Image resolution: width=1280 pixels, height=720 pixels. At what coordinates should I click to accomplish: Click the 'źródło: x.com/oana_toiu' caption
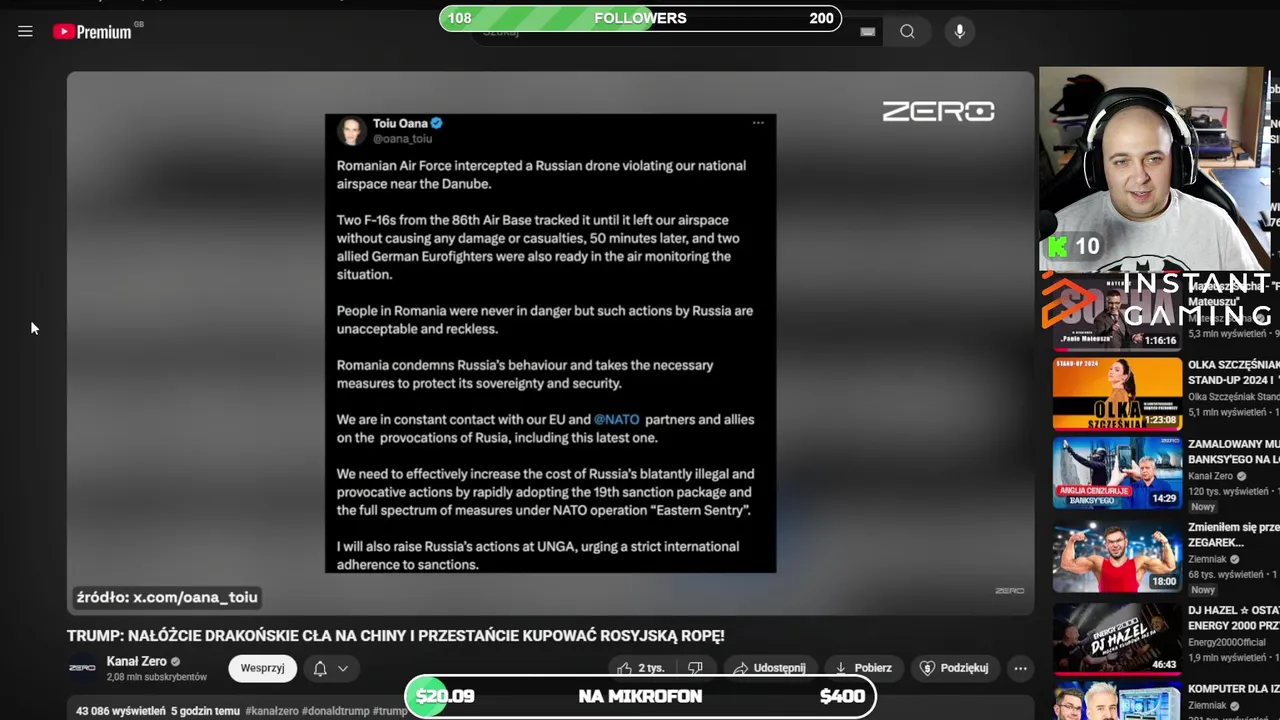coord(167,597)
